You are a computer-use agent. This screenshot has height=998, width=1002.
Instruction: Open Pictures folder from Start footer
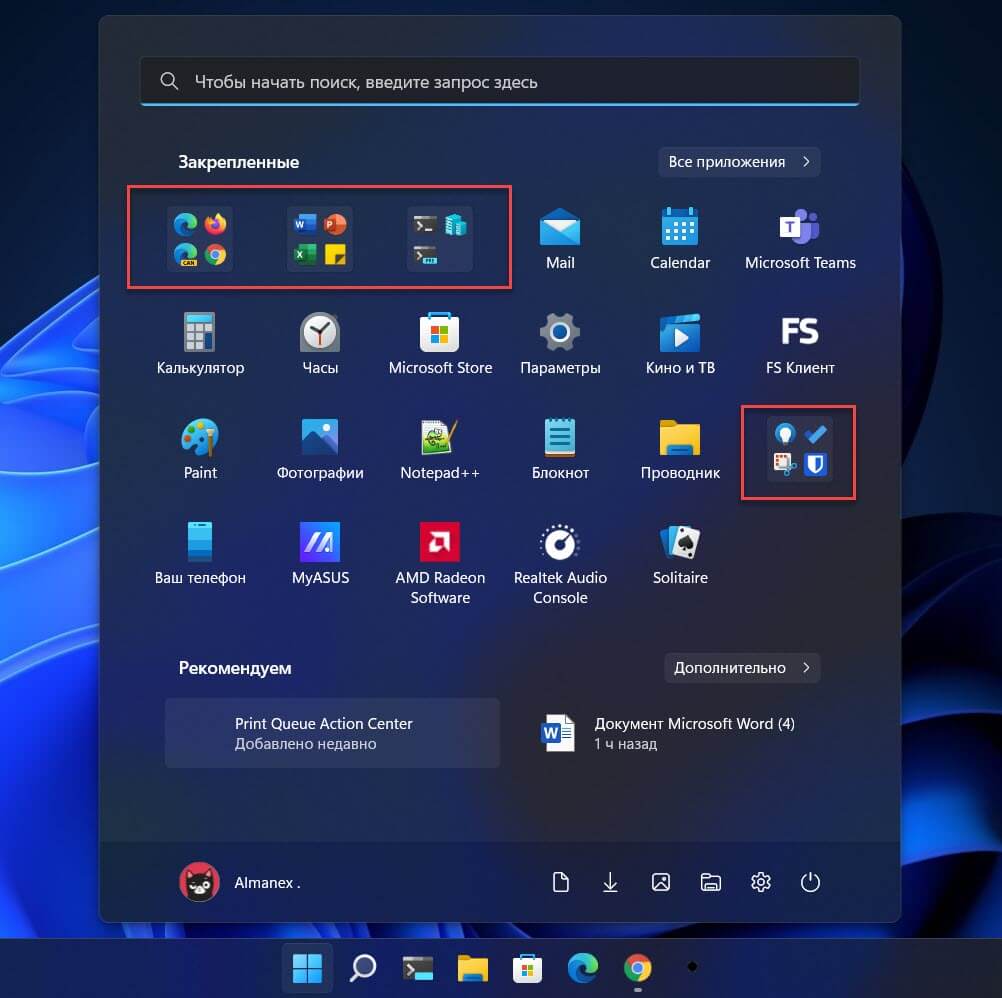click(x=661, y=882)
